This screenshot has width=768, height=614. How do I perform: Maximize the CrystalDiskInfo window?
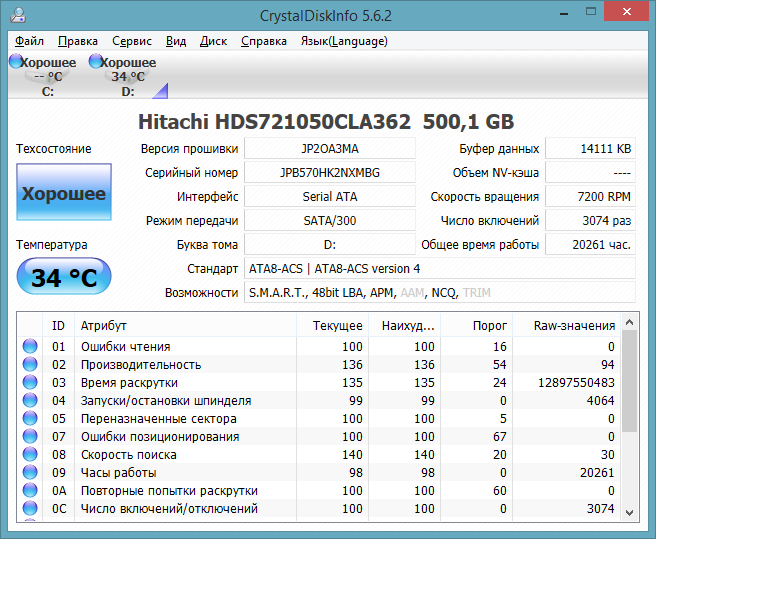pyautogui.click(x=591, y=12)
